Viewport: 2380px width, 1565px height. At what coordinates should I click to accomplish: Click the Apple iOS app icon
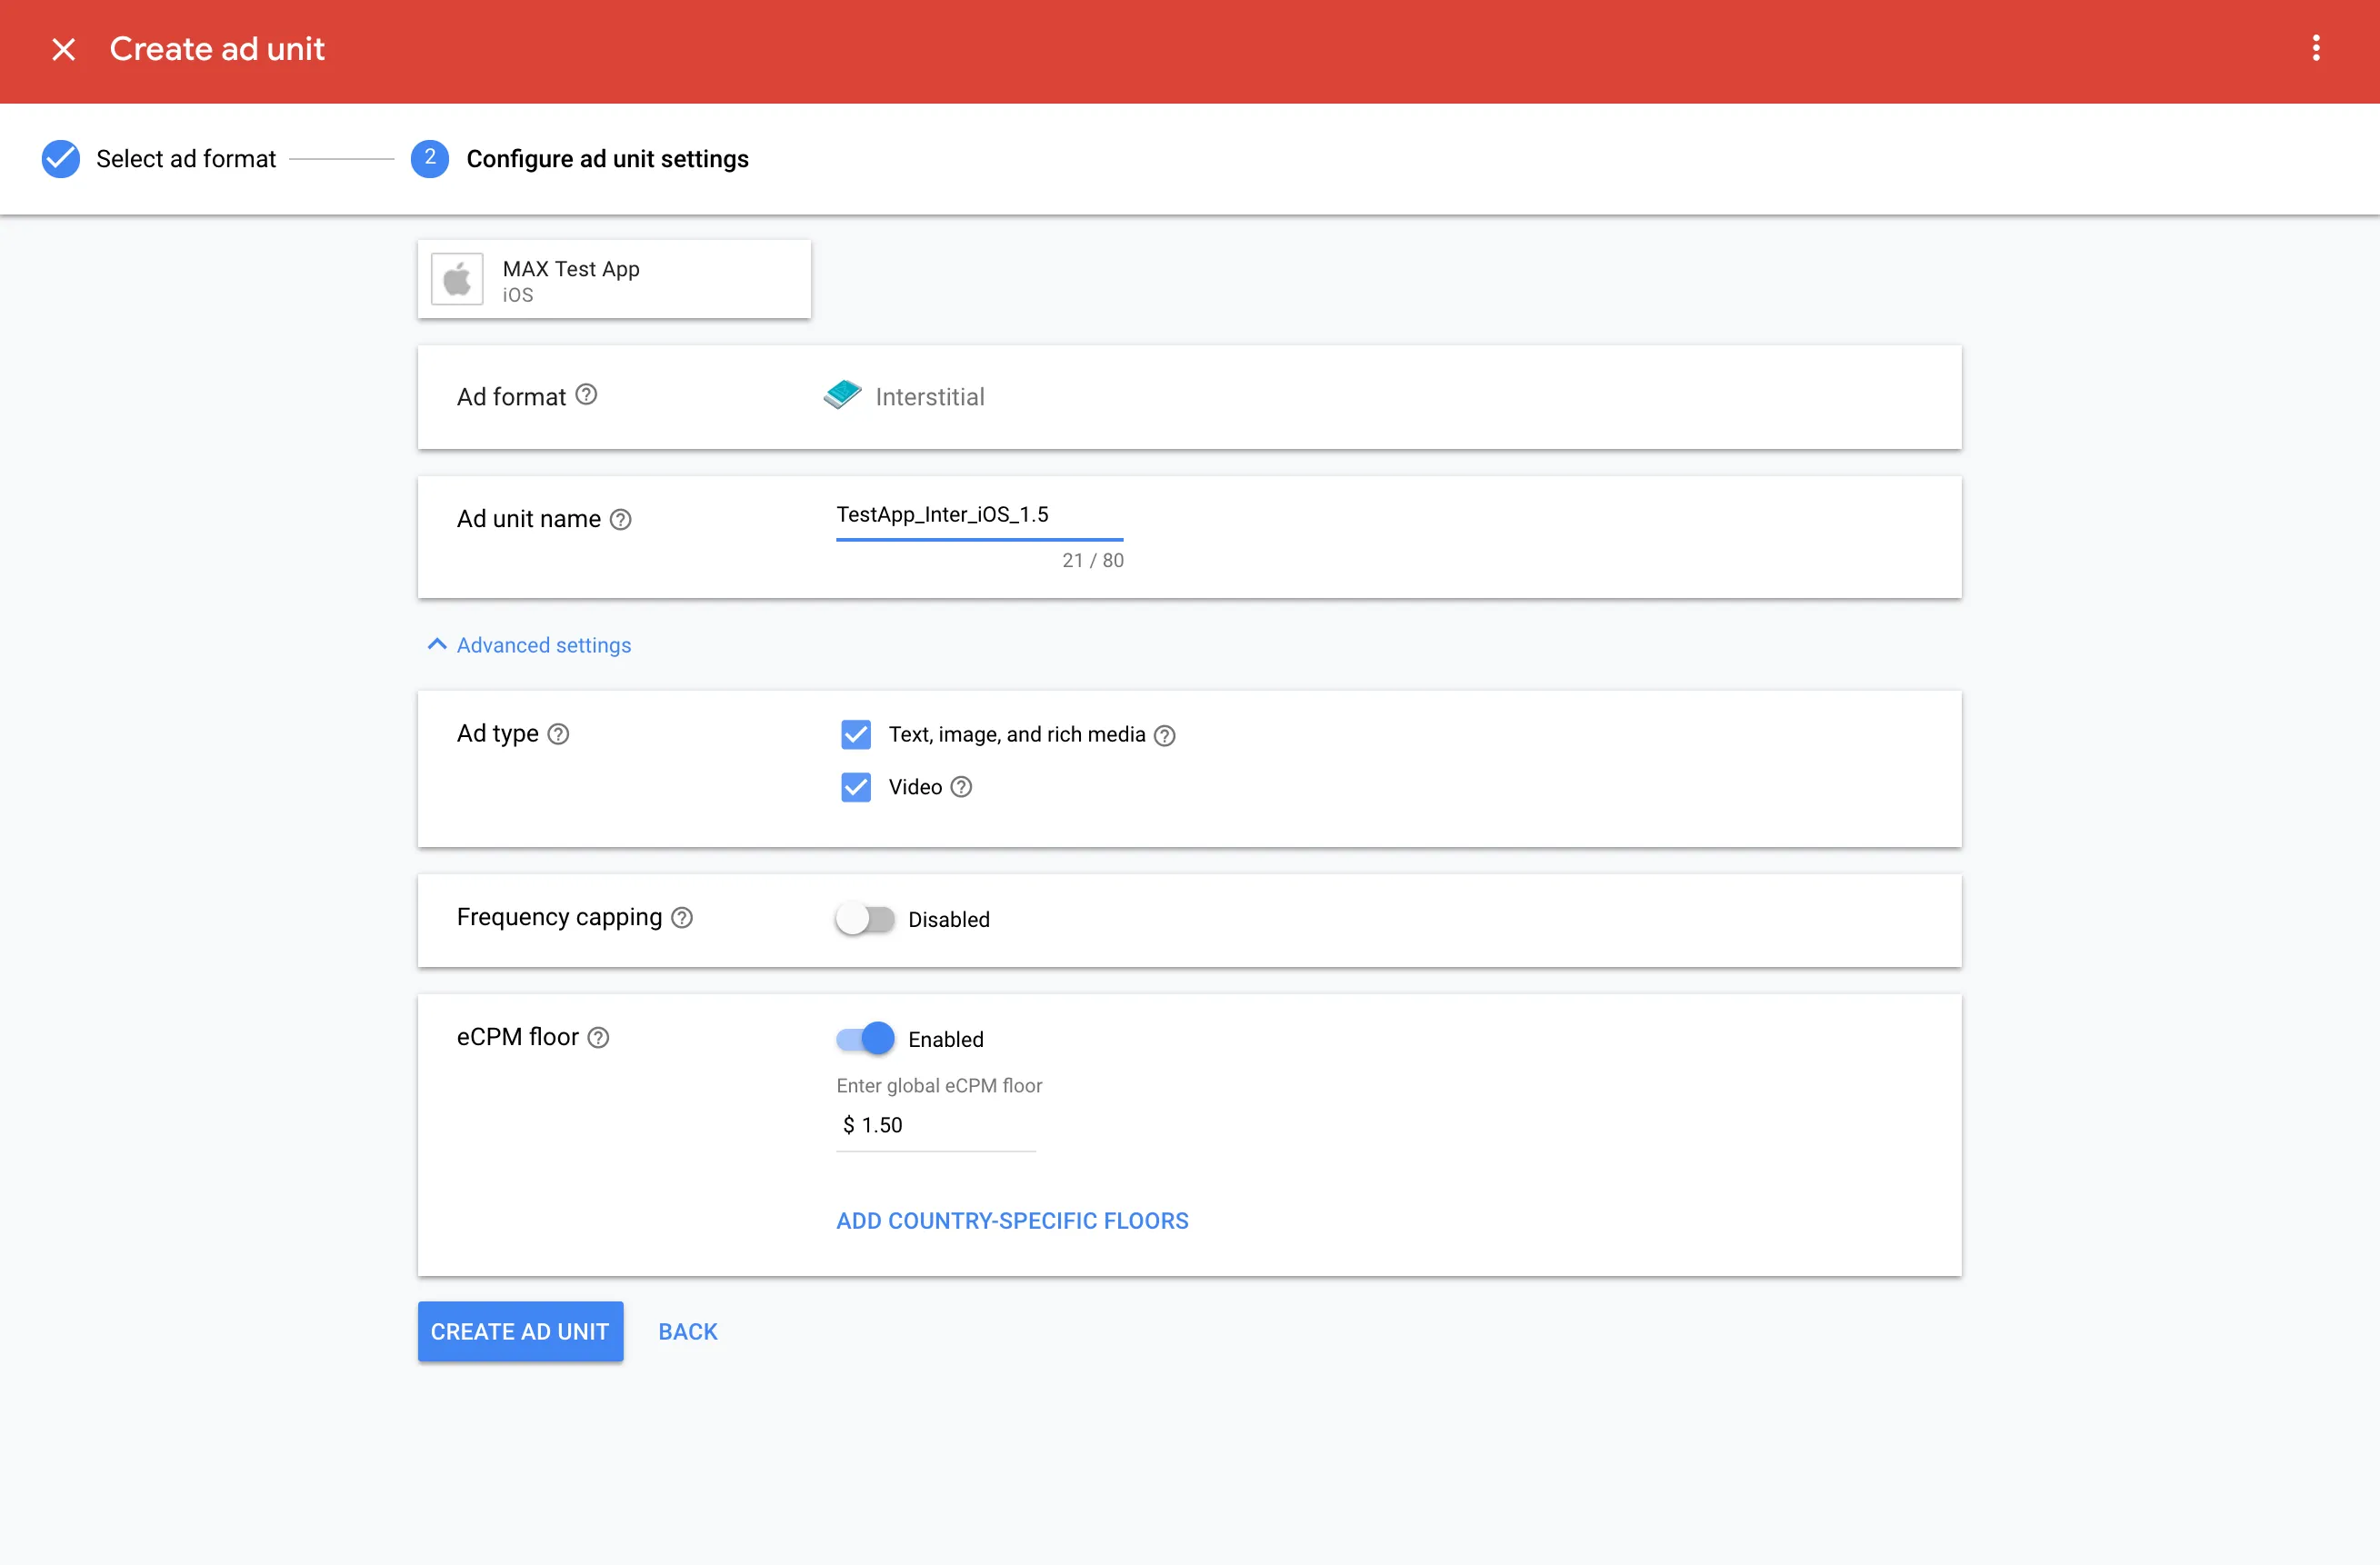tap(458, 279)
